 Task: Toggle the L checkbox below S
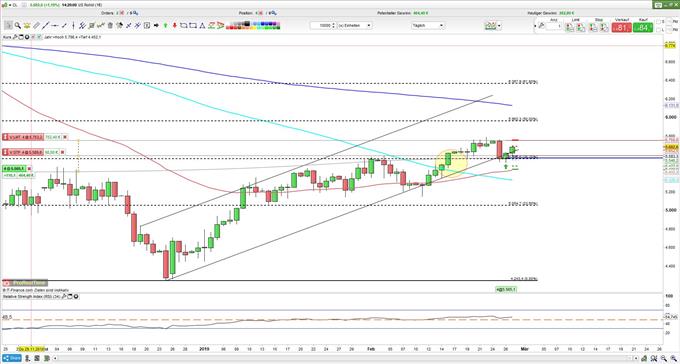(659, 30)
